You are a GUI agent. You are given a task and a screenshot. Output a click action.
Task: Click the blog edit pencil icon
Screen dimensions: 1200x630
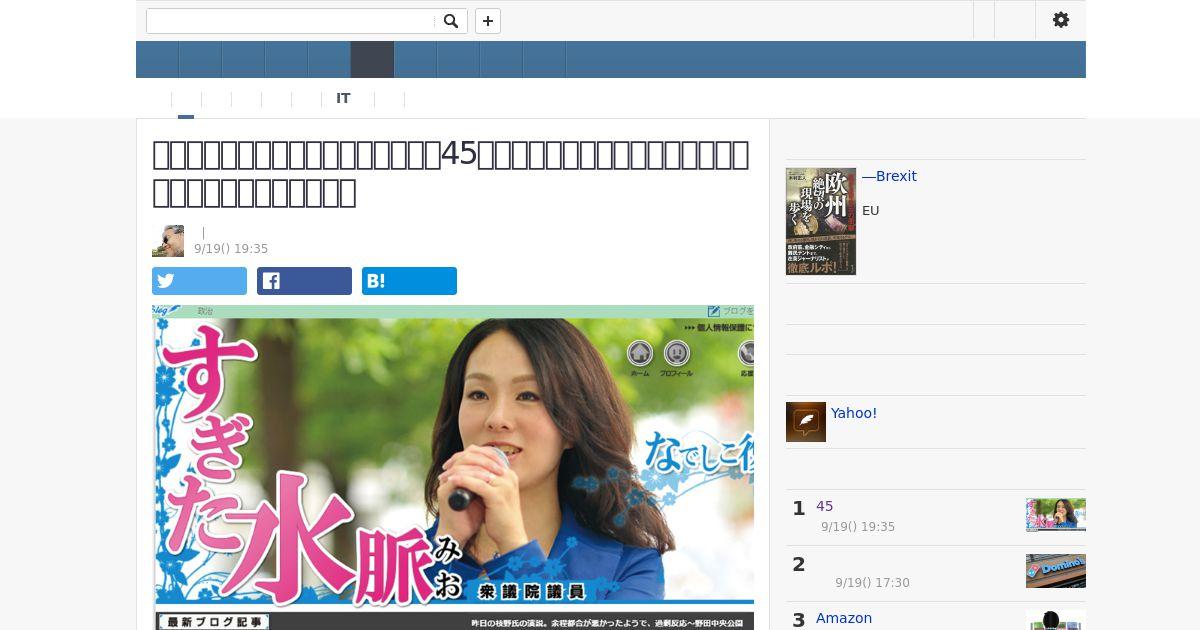coord(714,311)
